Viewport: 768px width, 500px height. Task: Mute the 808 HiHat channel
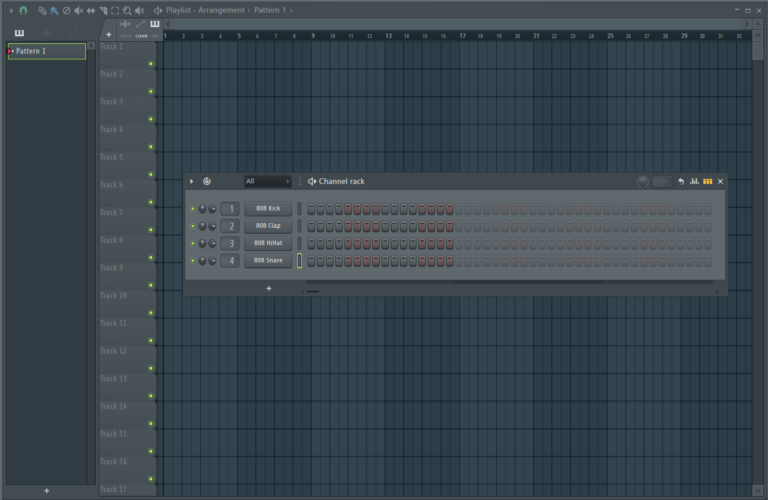(192, 243)
